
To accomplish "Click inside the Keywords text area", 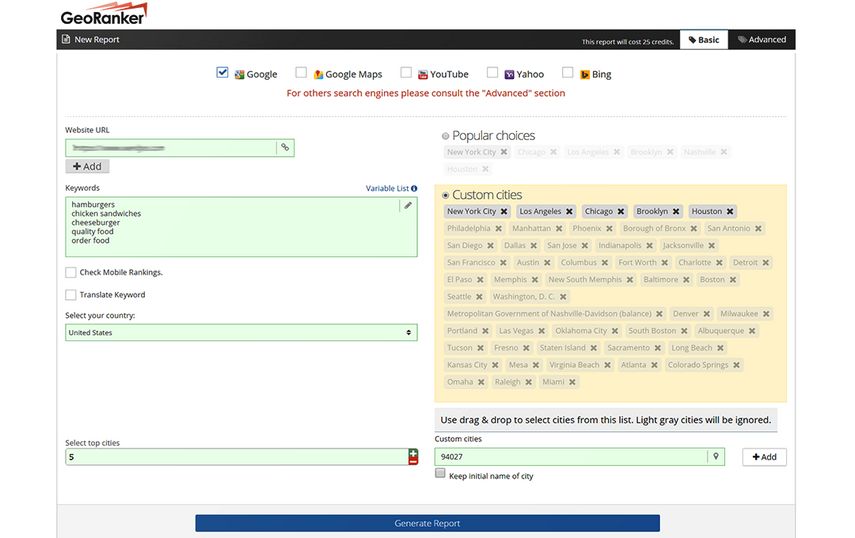I will (x=241, y=227).
